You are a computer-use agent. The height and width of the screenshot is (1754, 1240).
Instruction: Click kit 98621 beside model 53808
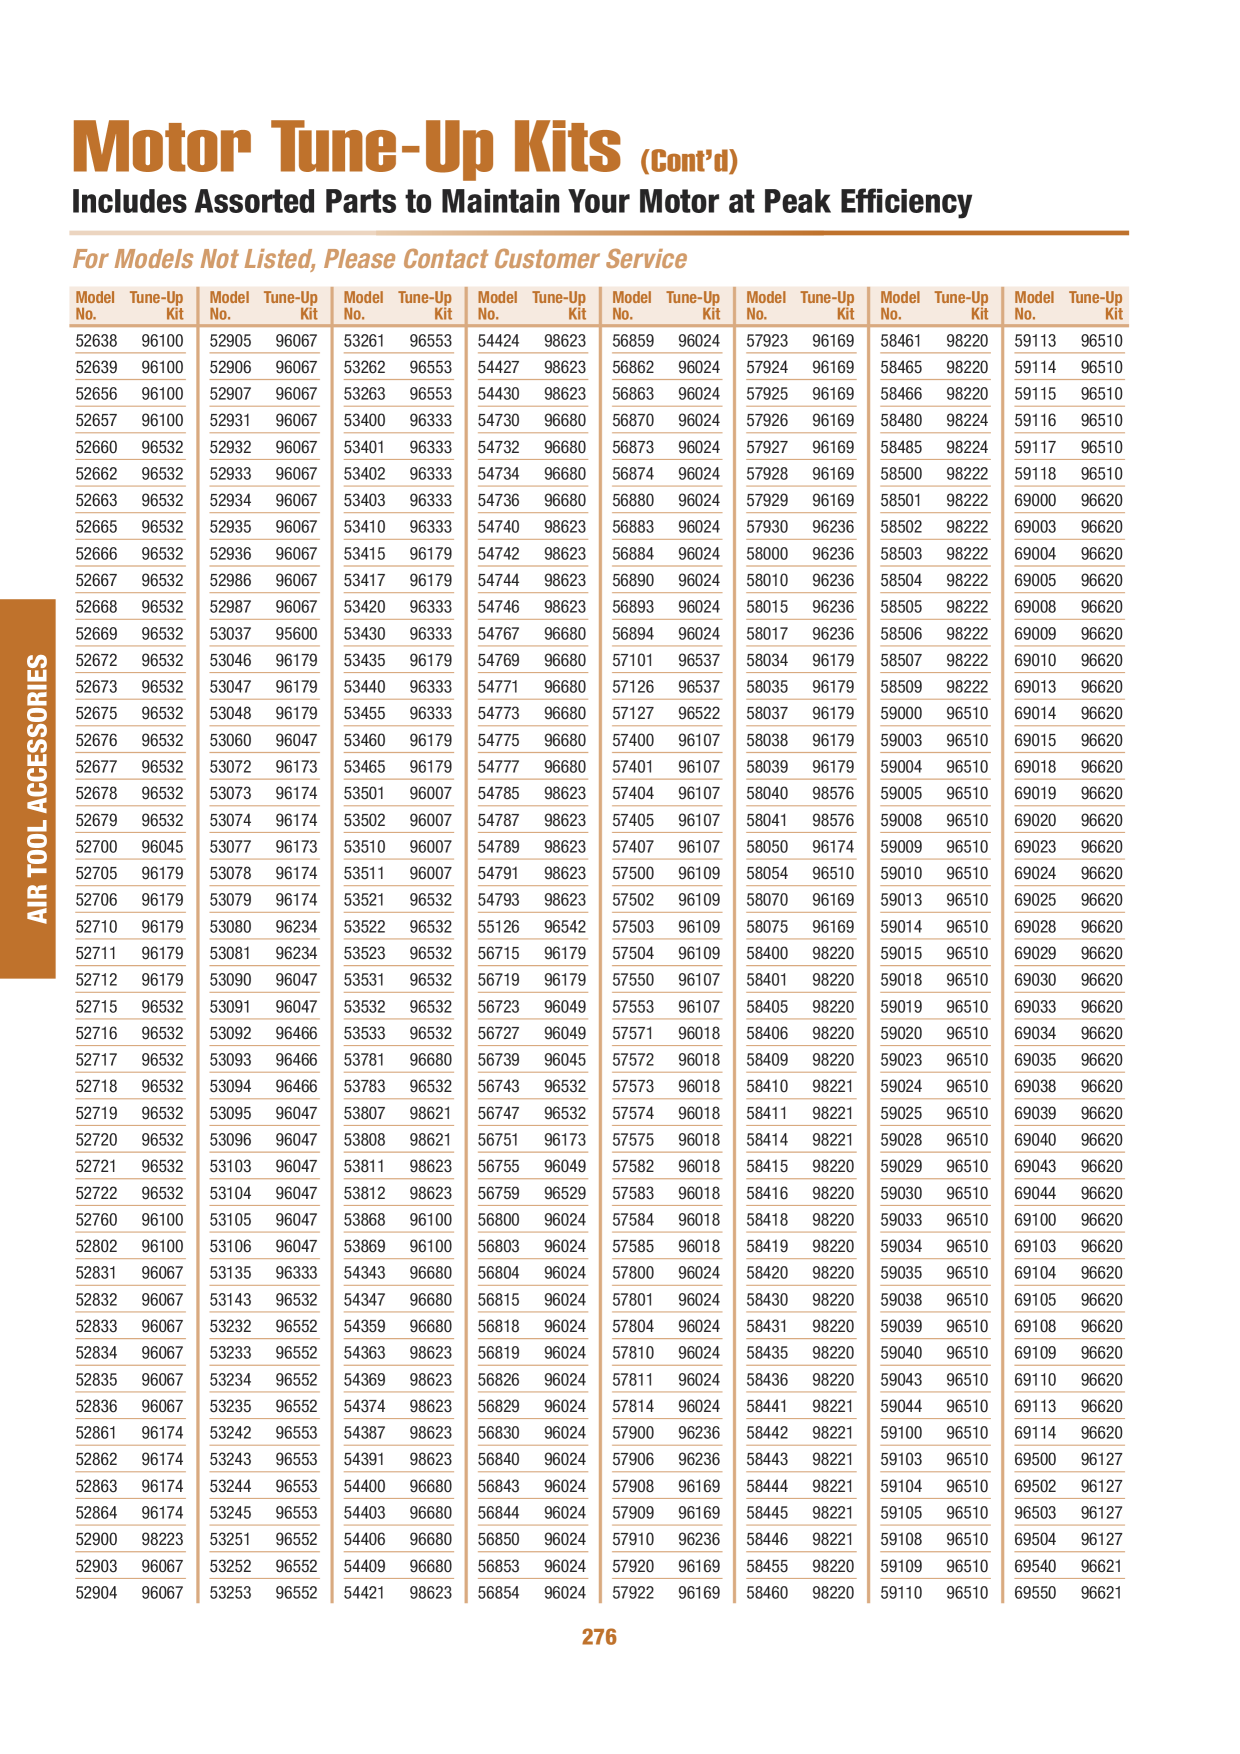coord(430,1140)
